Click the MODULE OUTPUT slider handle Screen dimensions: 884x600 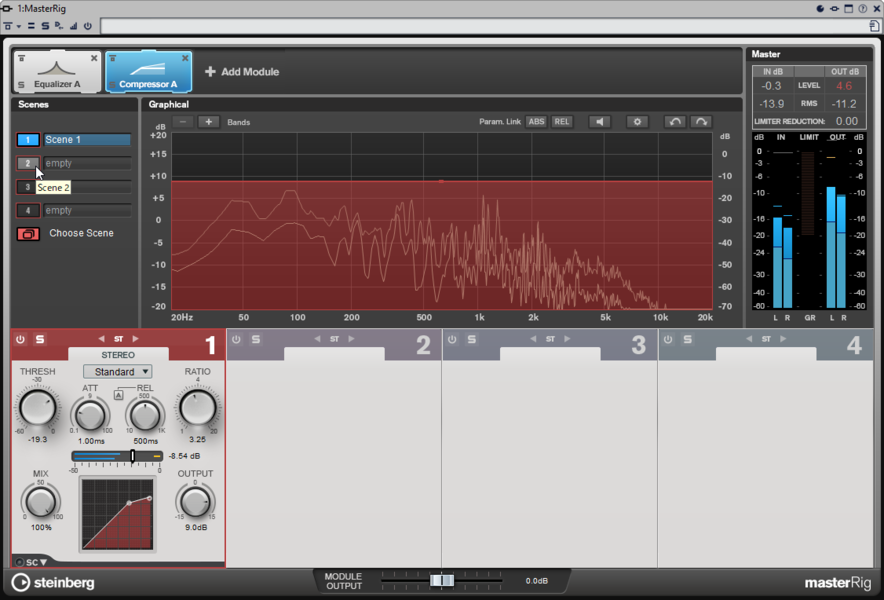pos(442,580)
